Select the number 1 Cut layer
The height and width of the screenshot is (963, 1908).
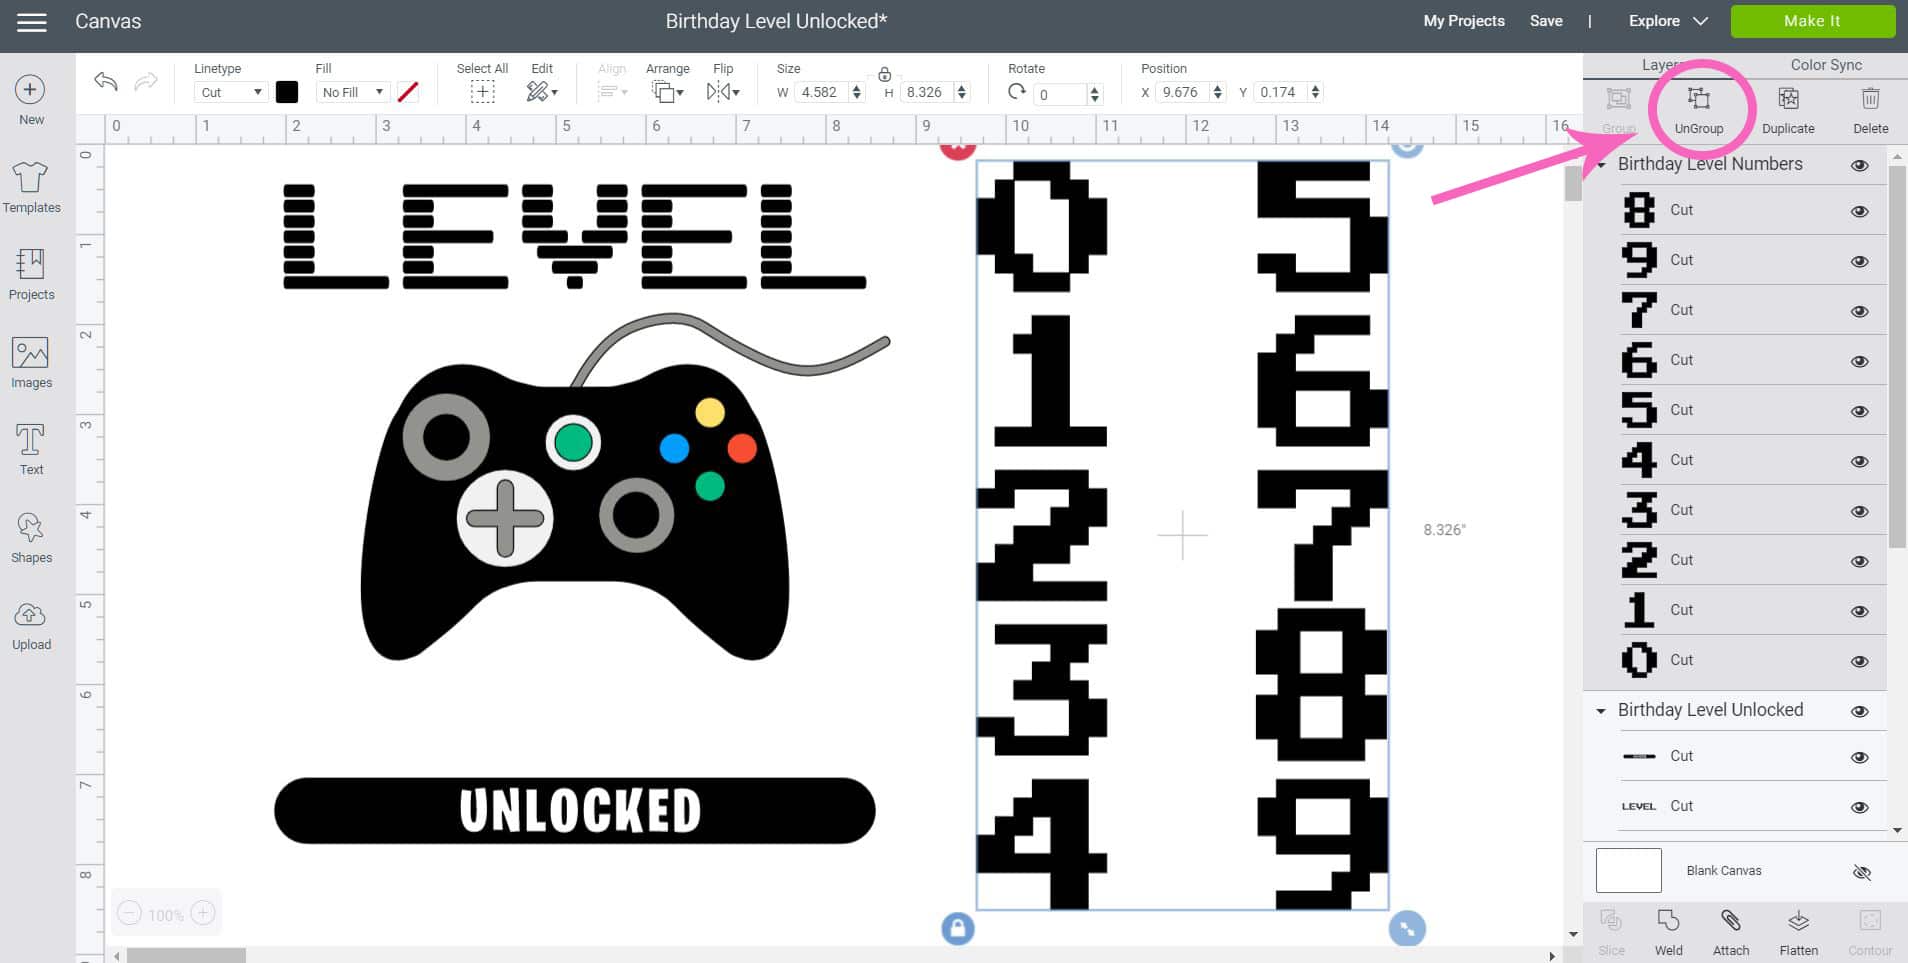pyautogui.click(x=1752, y=610)
